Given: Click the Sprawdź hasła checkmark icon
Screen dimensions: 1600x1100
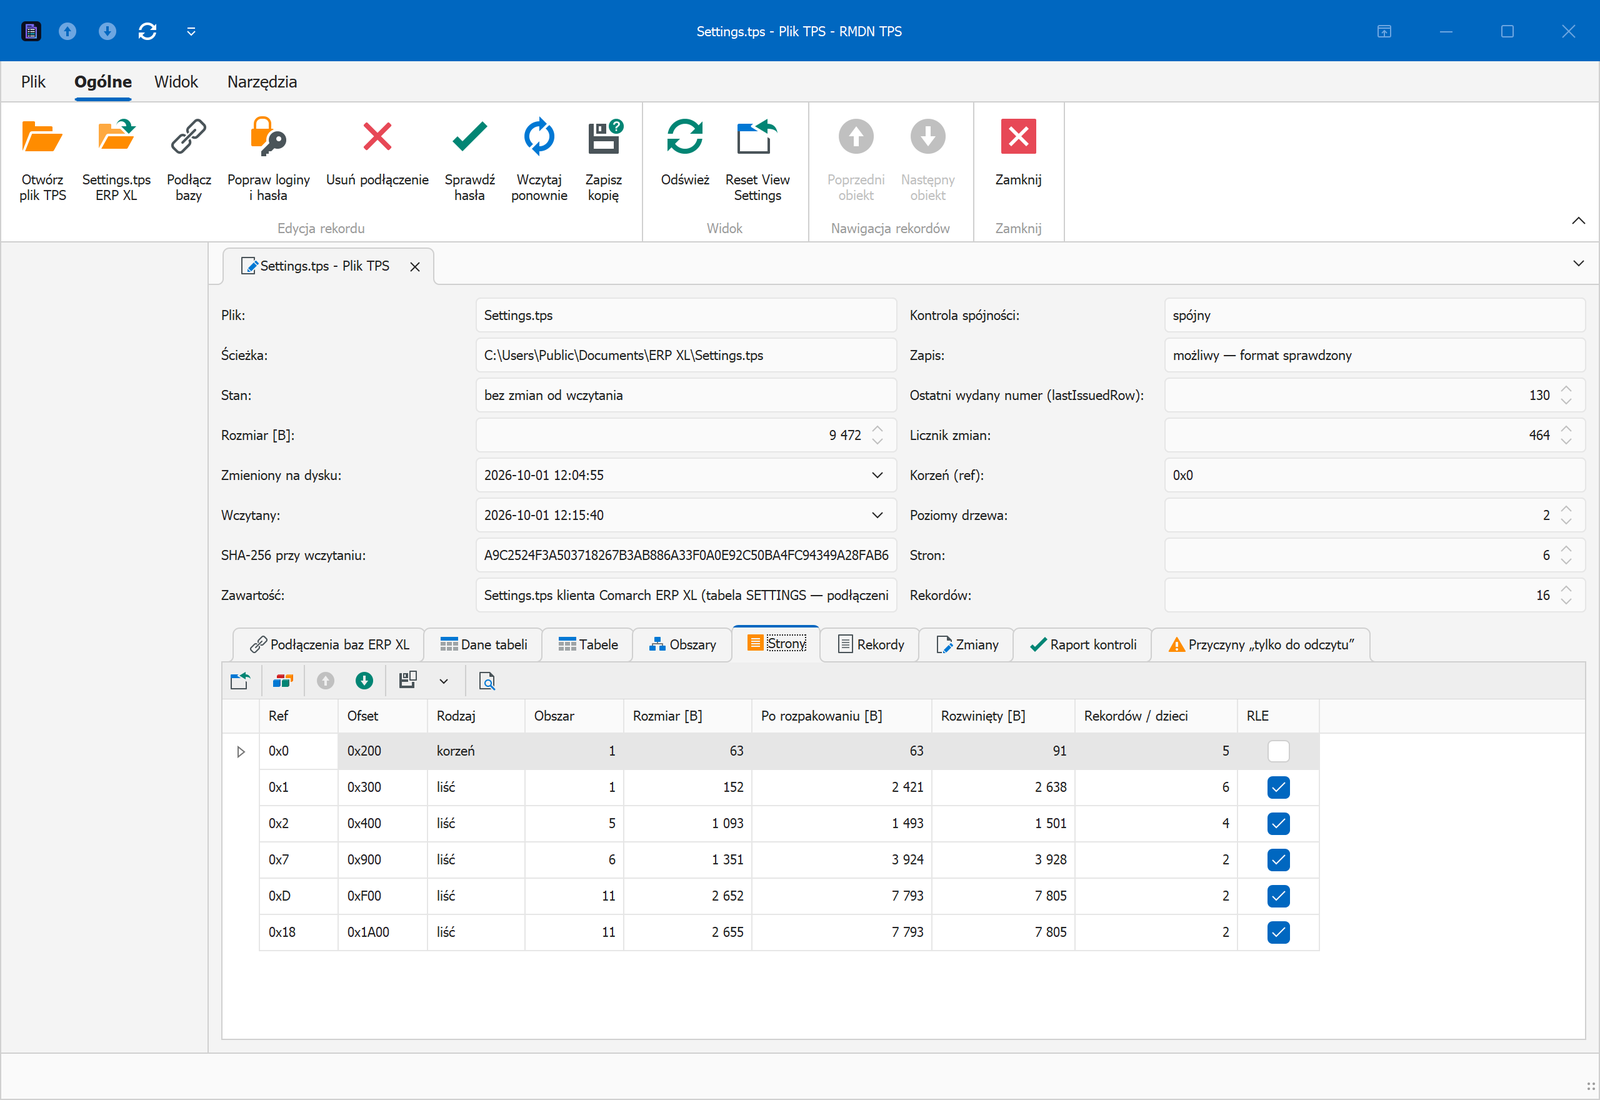Looking at the screenshot, I should [469, 137].
